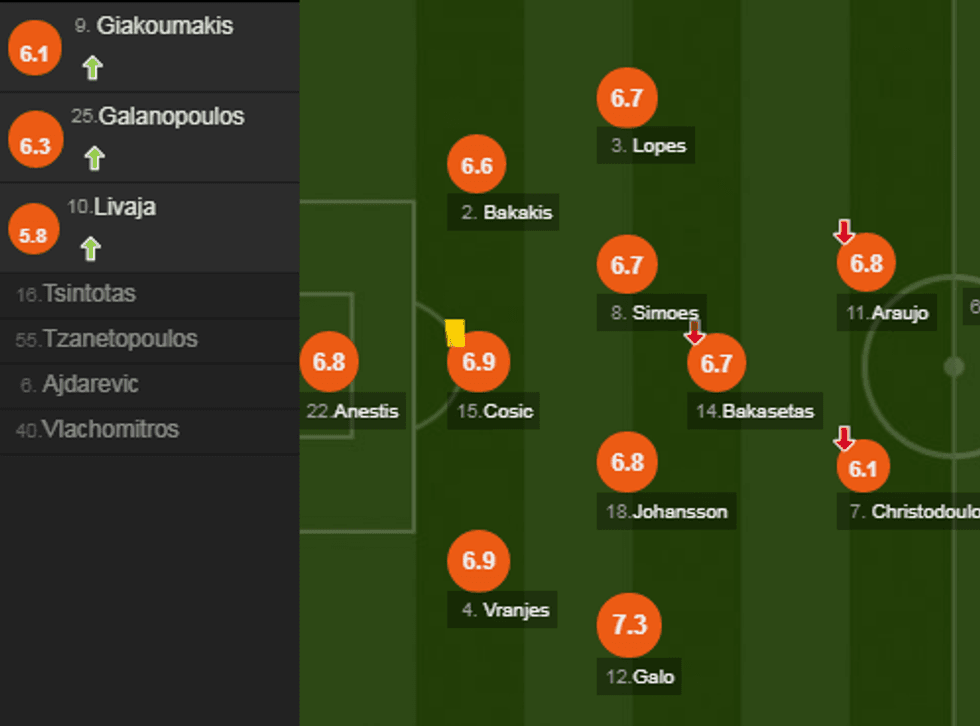The image size is (980, 726).
Task: Click the green sub-on arrow under Giakoumakis
Action: click(x=93, y=67)
